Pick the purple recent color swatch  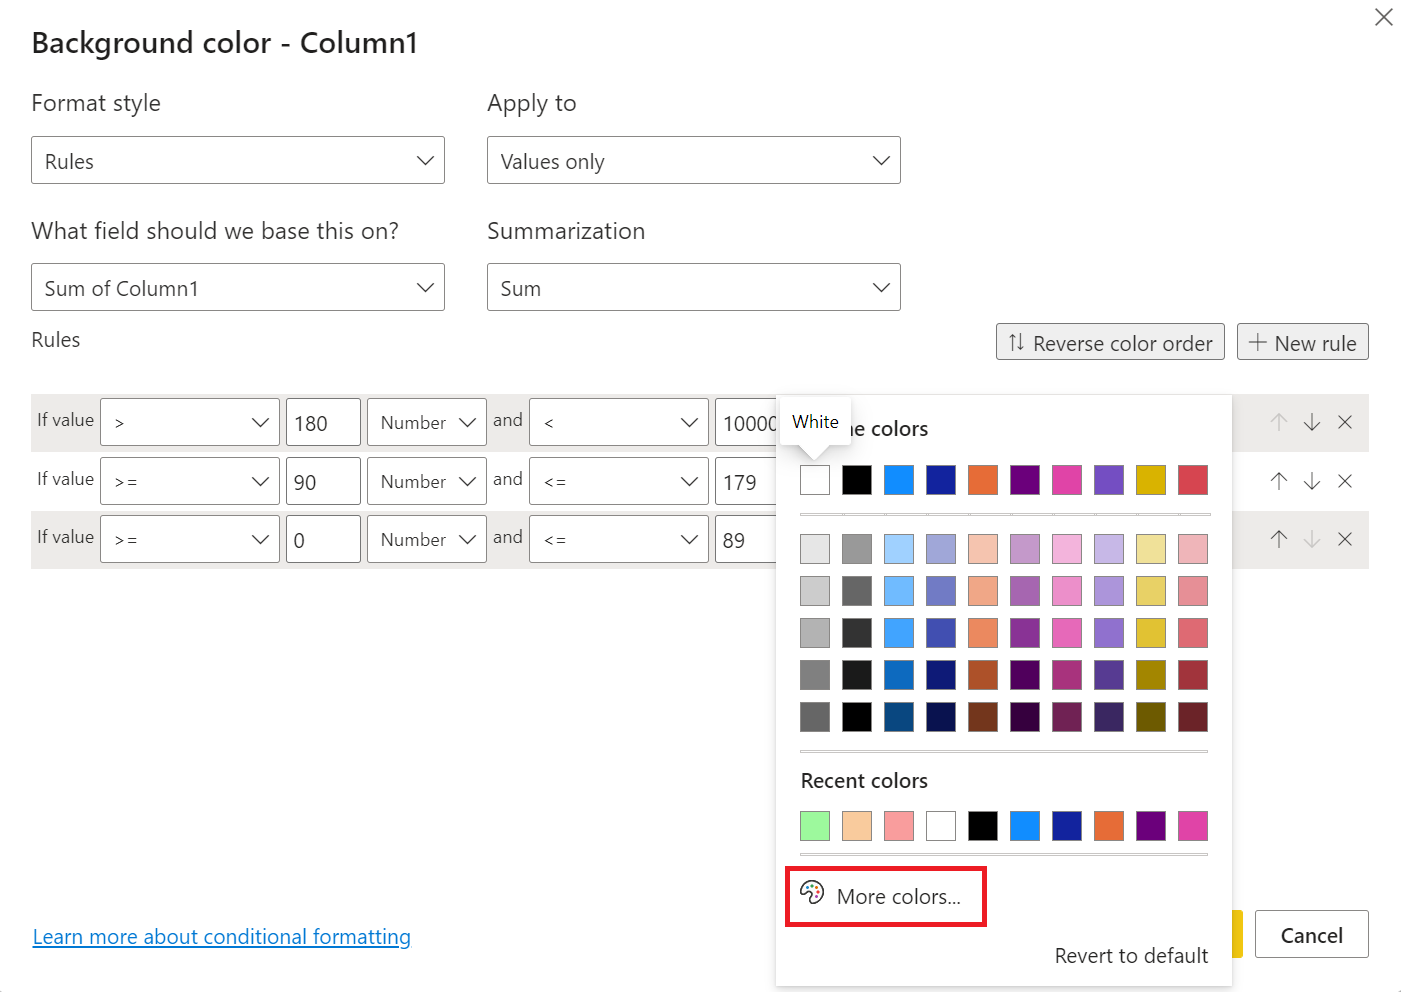(1151, 826)
